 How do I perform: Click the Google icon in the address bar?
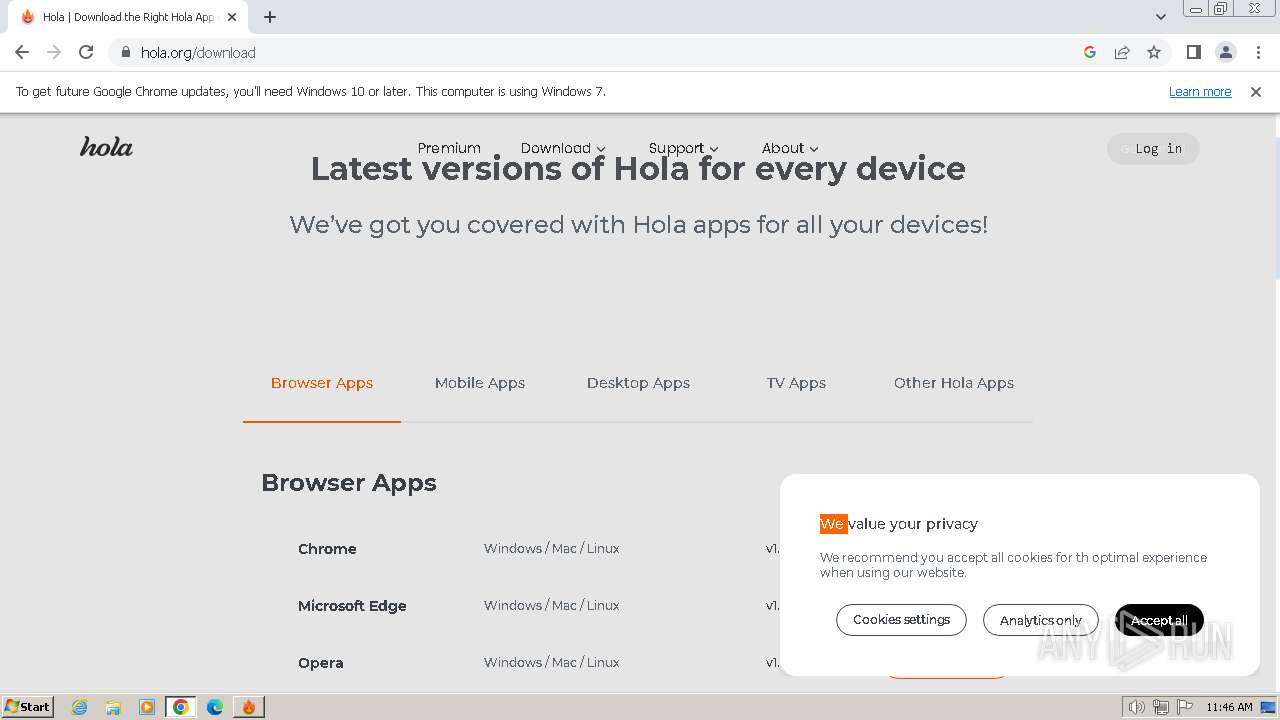tap(1090, 52)
